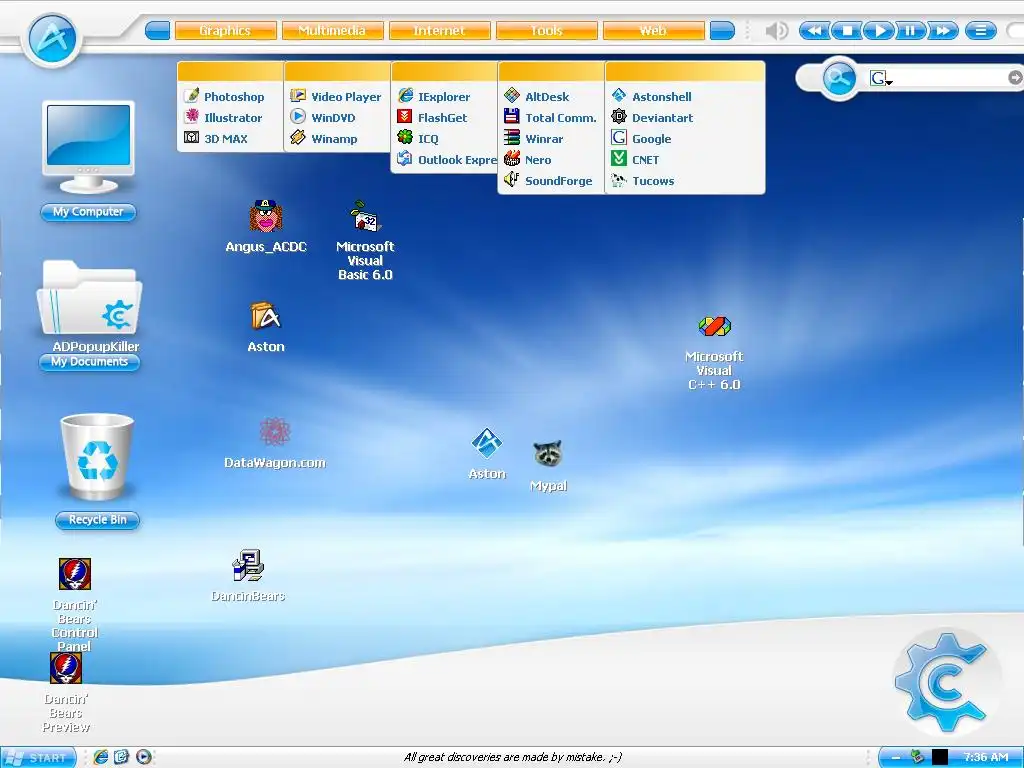
Task: Open Google link in the Web panel
Action: click(641, 138)
